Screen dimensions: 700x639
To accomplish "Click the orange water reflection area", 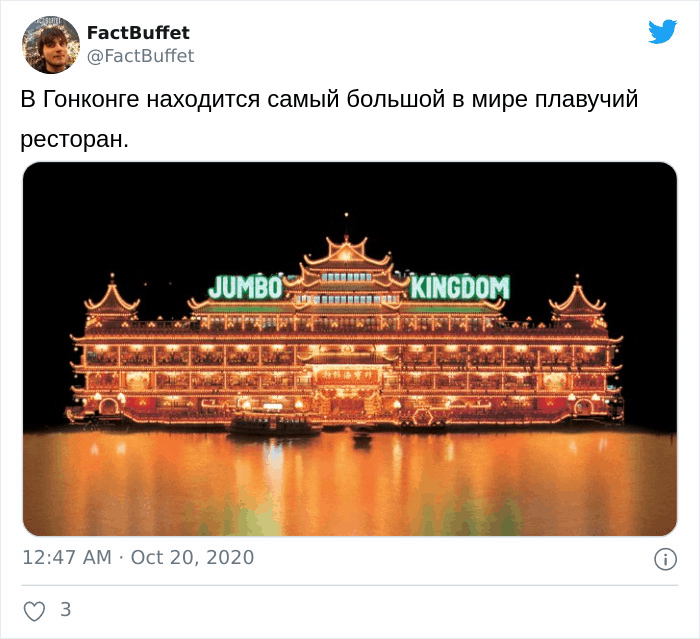I will click(x=350, y=483).
